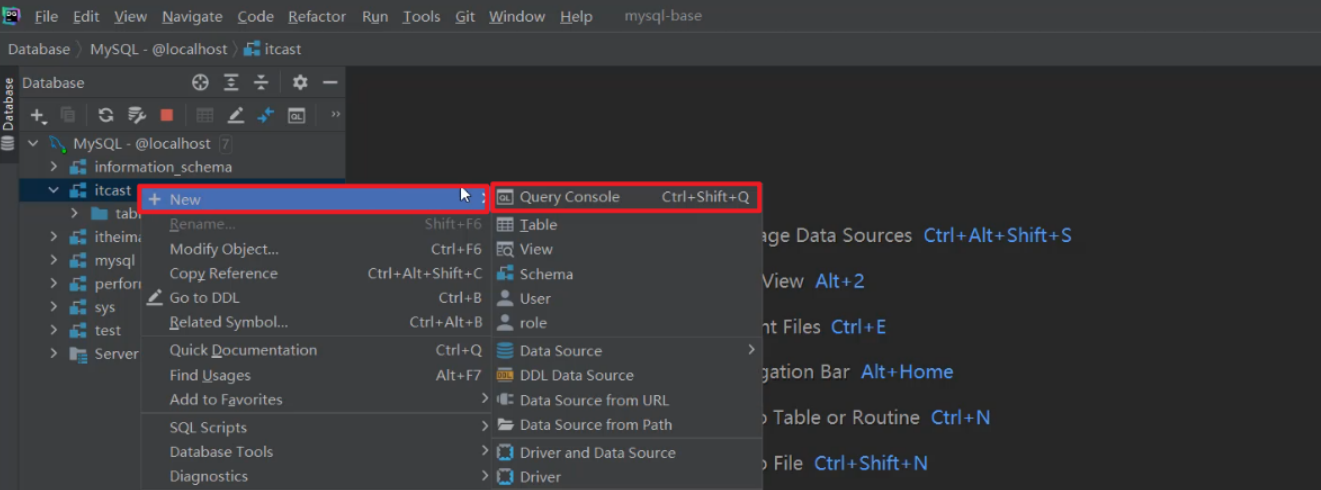Open the Refactor menu
This screenshot has height=490, width=1321.
317,17
